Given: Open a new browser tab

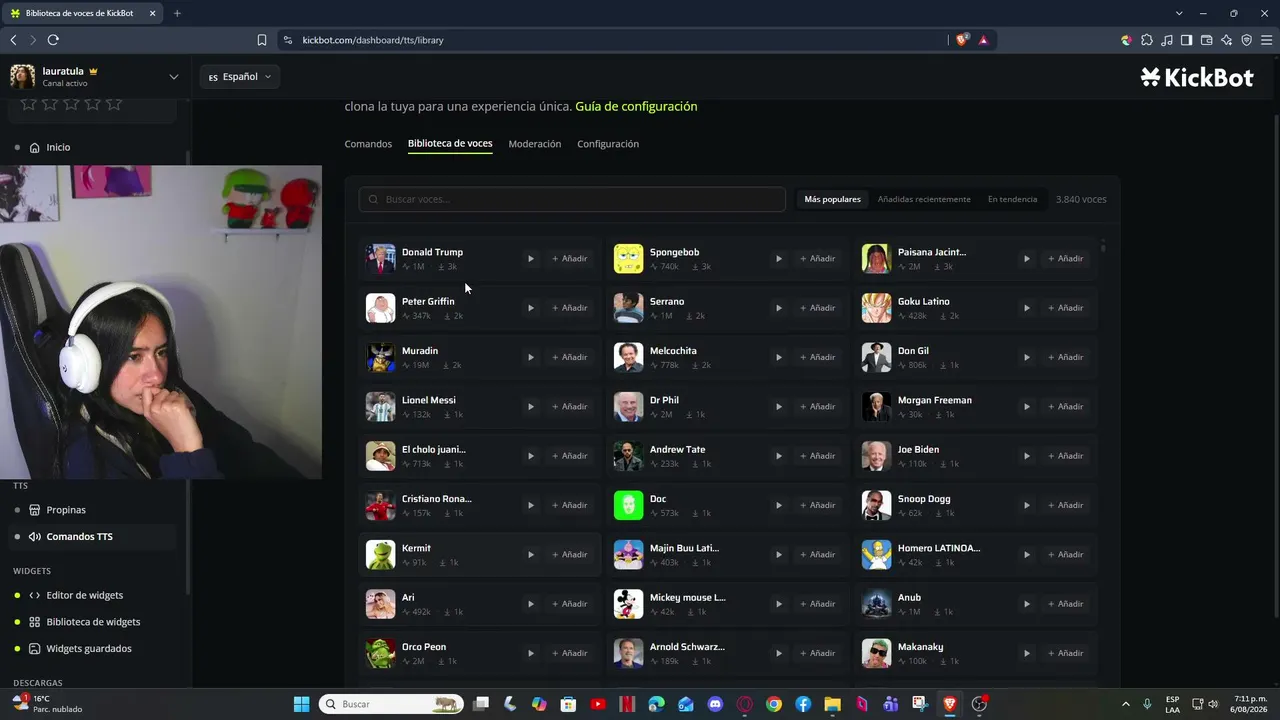Looking at the screenshot, I should click(177, 13).
